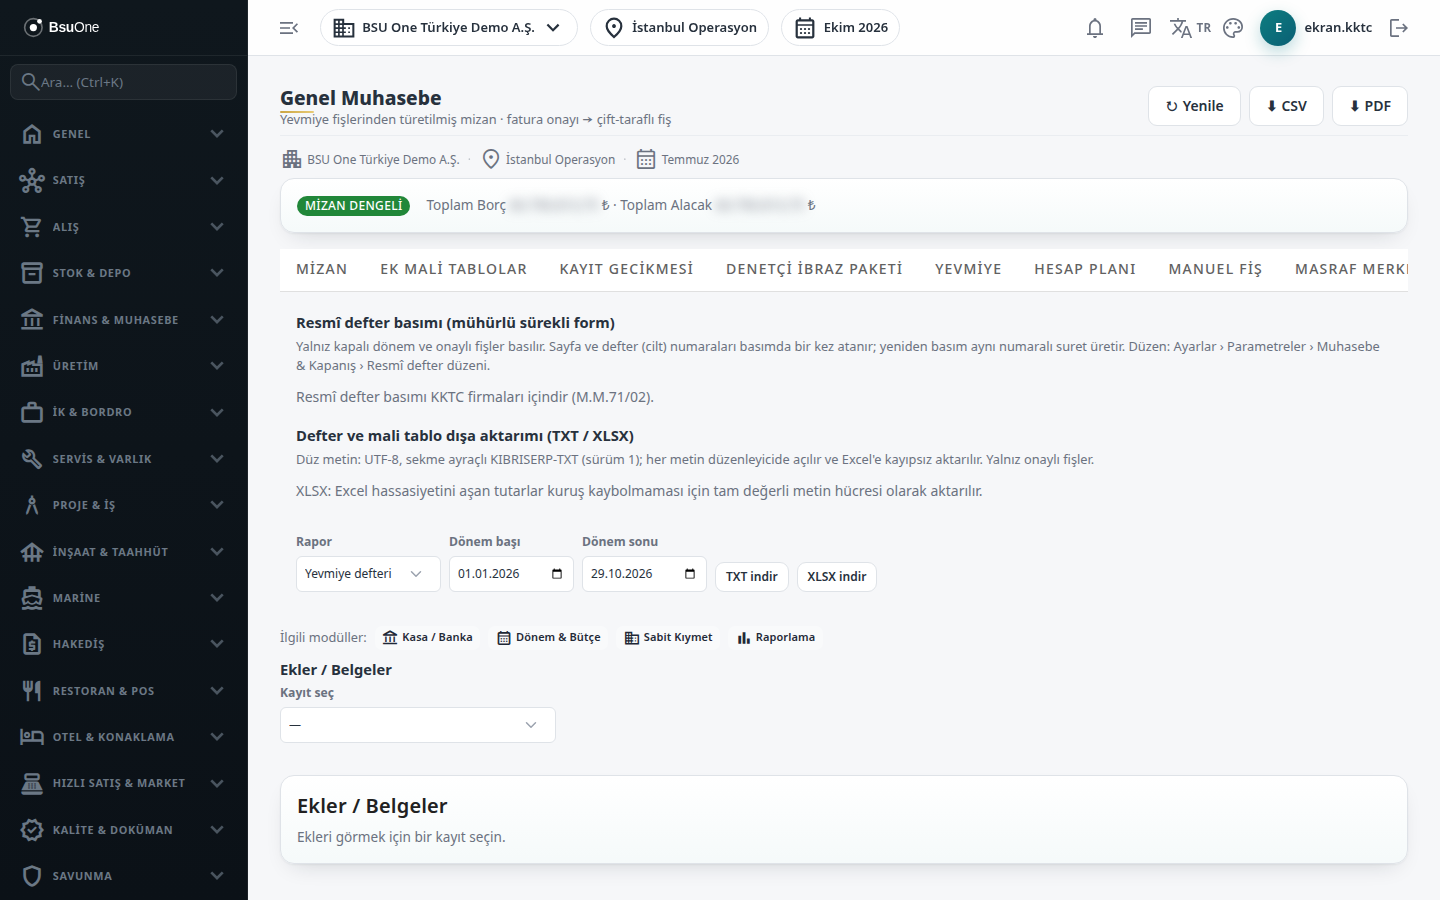Expand SAVUNMA sidebar section
The height and width of the screenshot is (900, 1440).
(x=124, y=876)
